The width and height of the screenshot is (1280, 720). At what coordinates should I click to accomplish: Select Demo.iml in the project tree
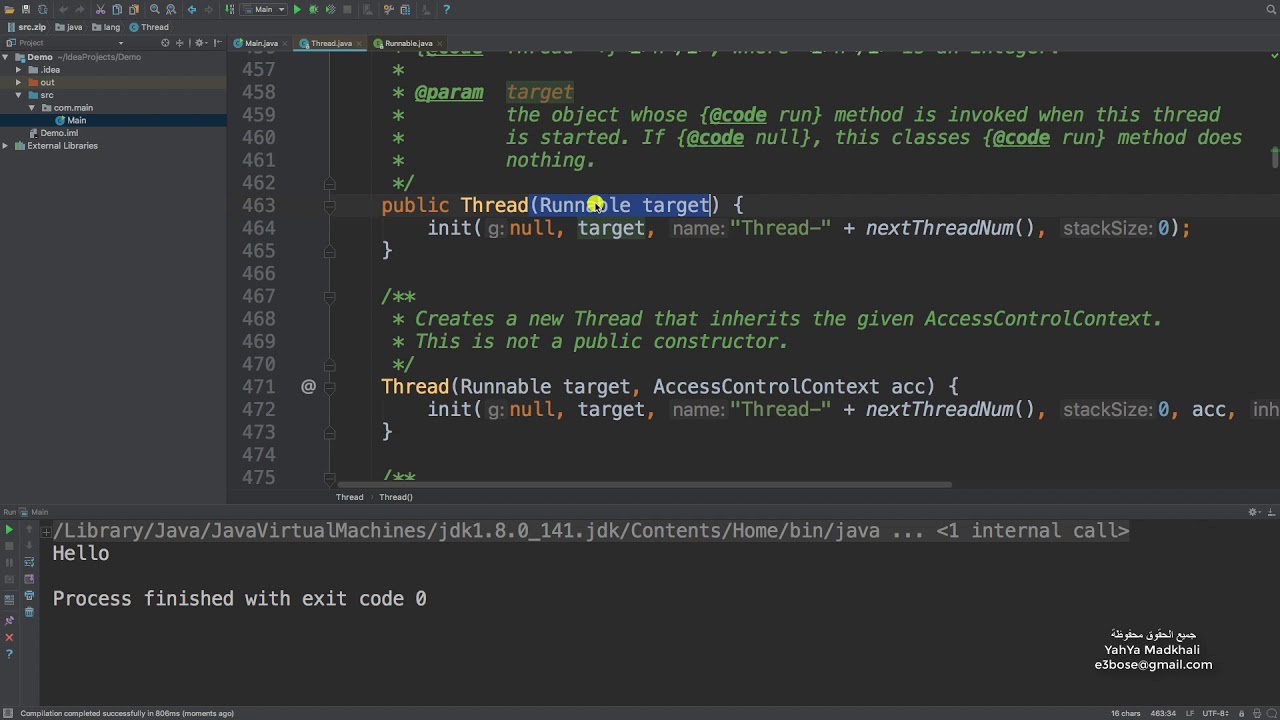[x=58, y=133]
